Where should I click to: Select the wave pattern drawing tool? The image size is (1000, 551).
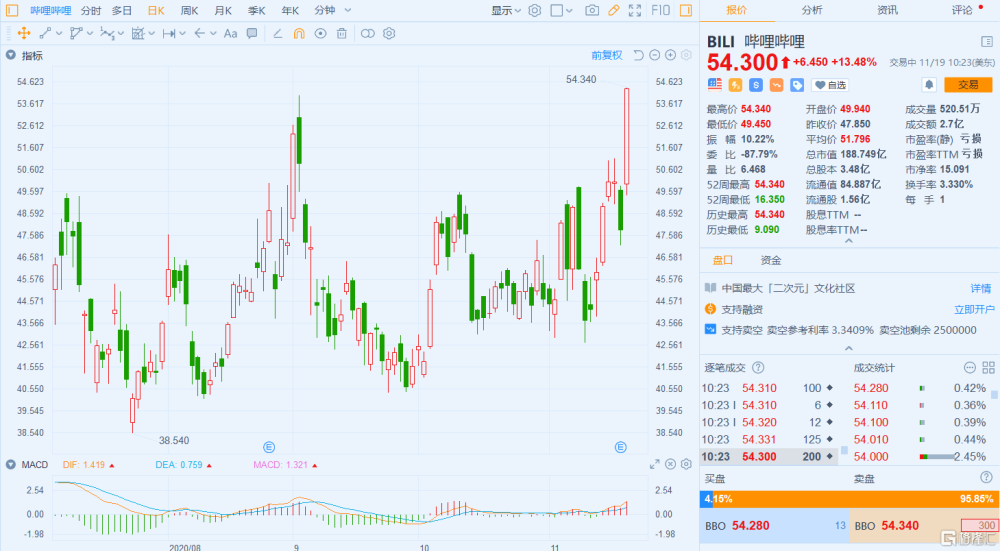click(x=107, y=33)
